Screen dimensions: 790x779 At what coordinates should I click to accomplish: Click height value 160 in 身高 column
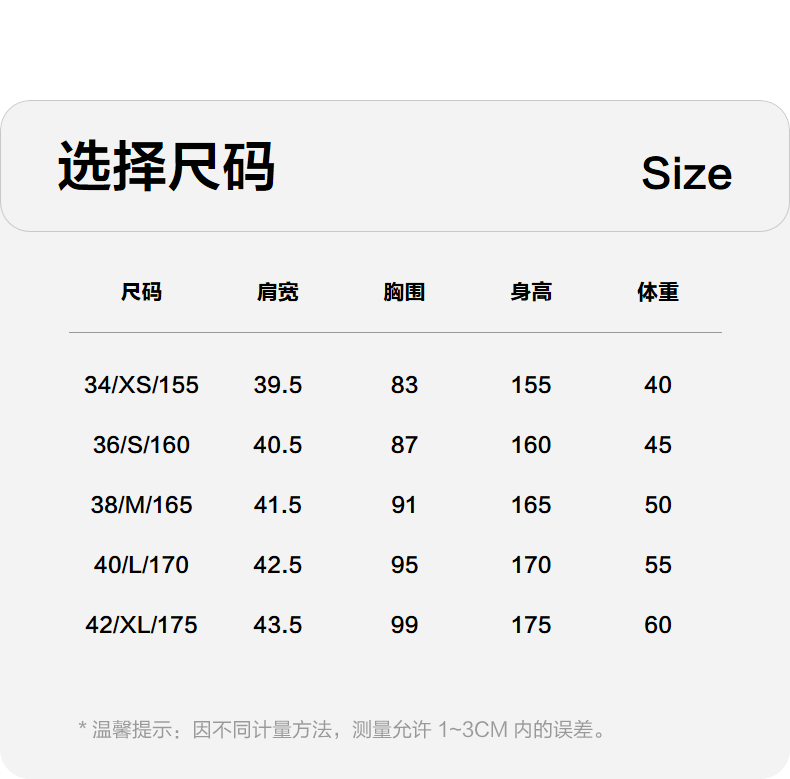click(531, 445)
